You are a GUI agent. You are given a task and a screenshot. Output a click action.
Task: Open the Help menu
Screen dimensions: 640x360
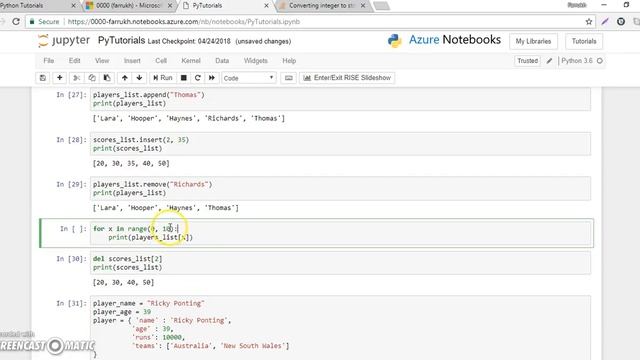pyautogui.click(x=289, y=61)
